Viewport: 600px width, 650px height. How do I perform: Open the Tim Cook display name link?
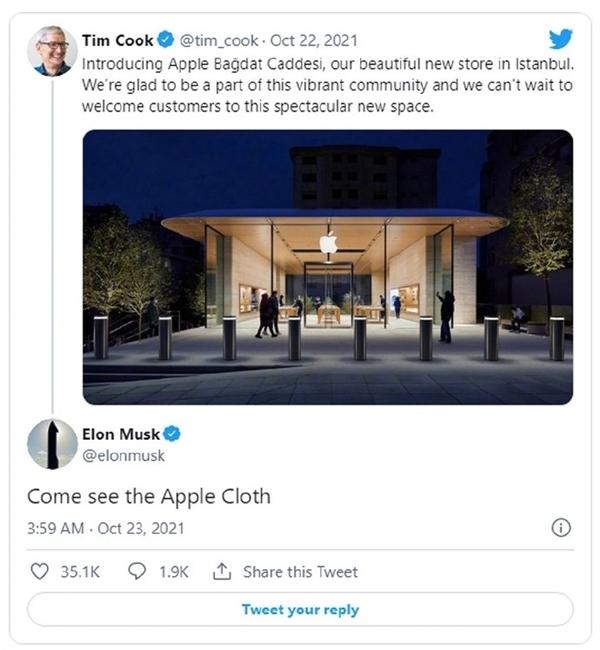pyautogui.click(x=118, y=40)
